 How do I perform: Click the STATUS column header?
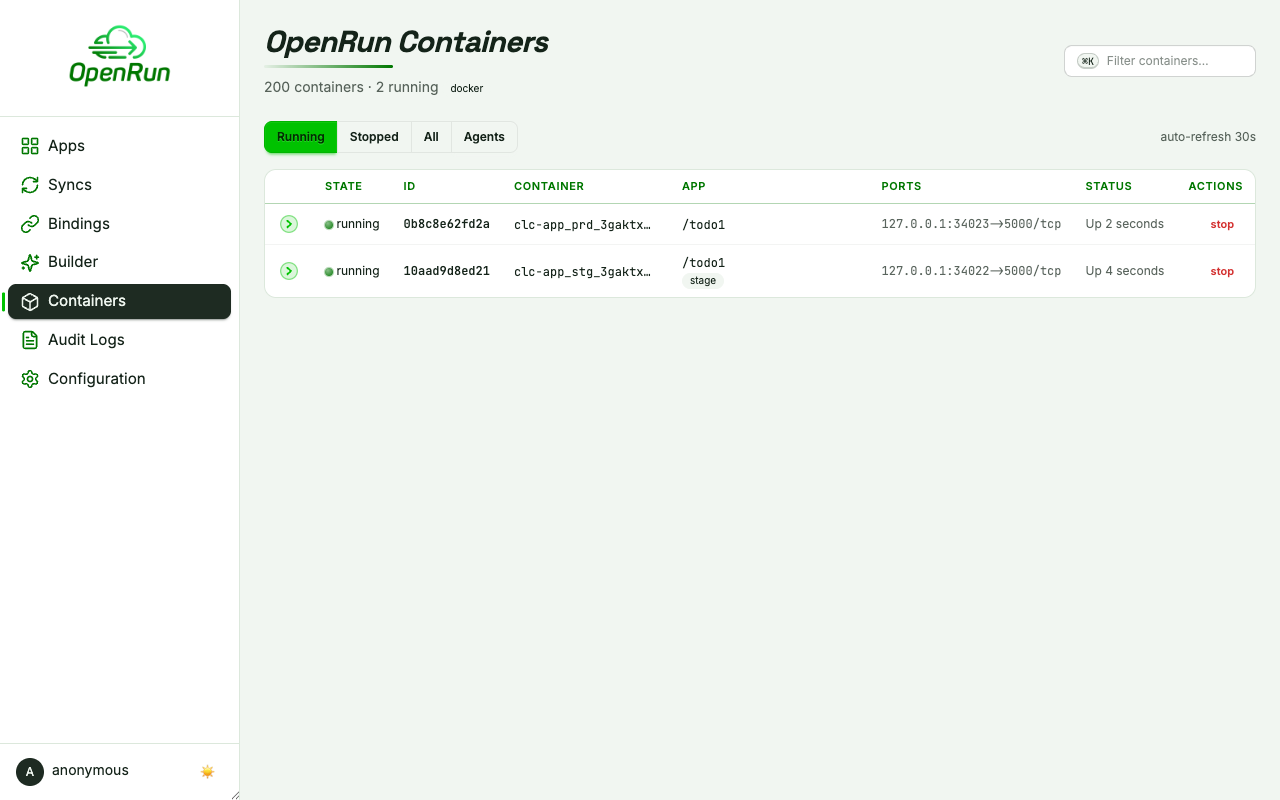click(x=1109, y=186)
